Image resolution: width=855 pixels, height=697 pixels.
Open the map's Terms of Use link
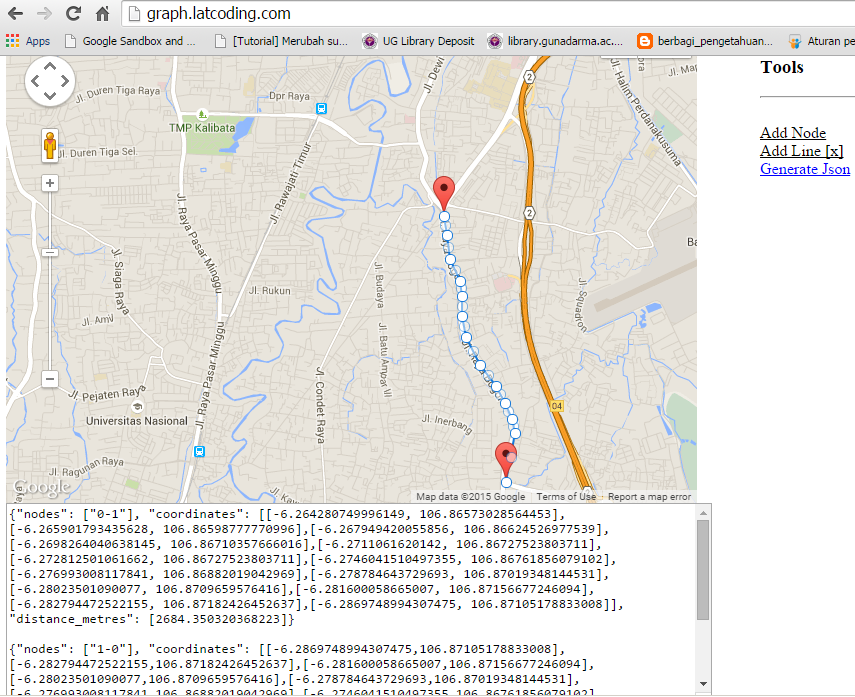[x=566, y=497]
